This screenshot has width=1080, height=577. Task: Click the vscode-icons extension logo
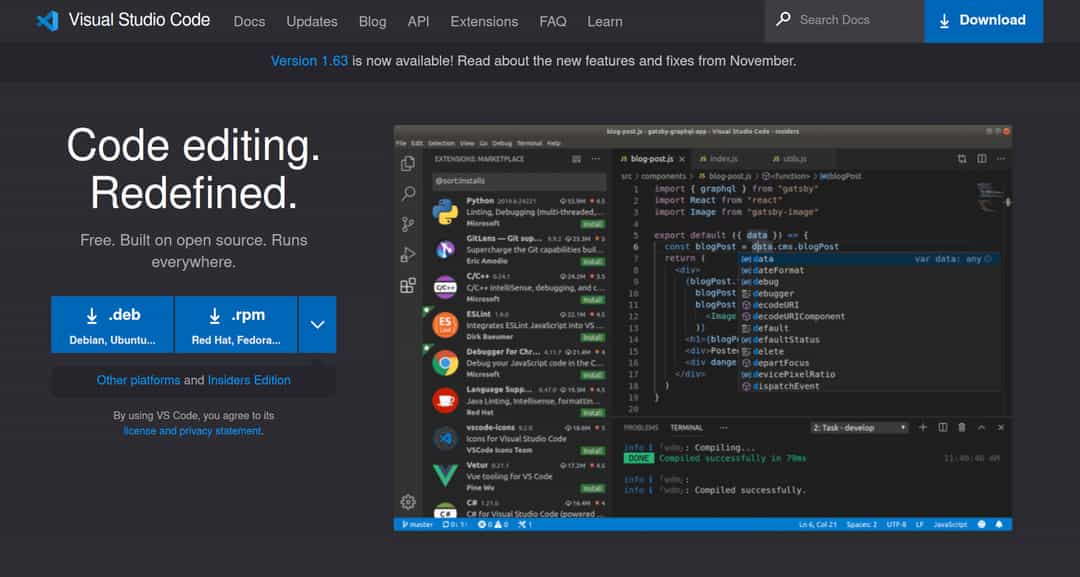(x=446, y=438)
